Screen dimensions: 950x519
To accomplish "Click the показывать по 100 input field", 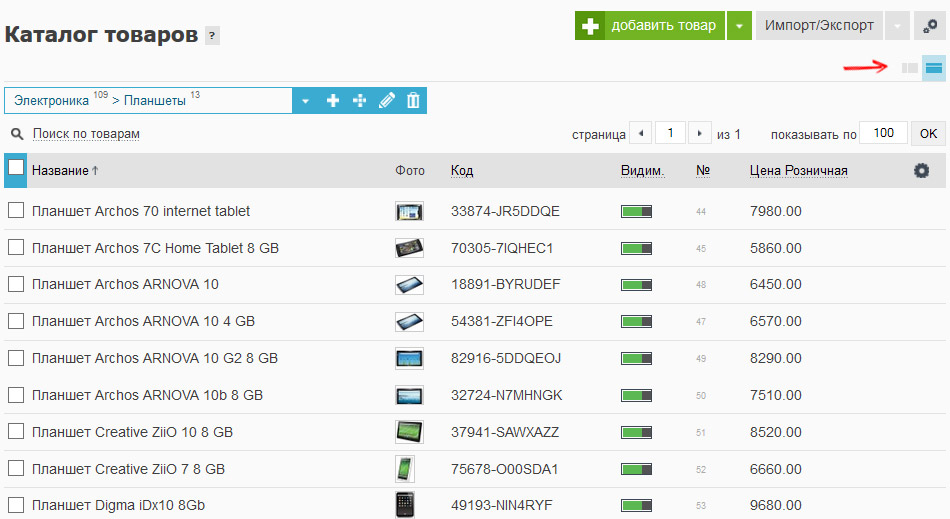I will pos(883,133).
